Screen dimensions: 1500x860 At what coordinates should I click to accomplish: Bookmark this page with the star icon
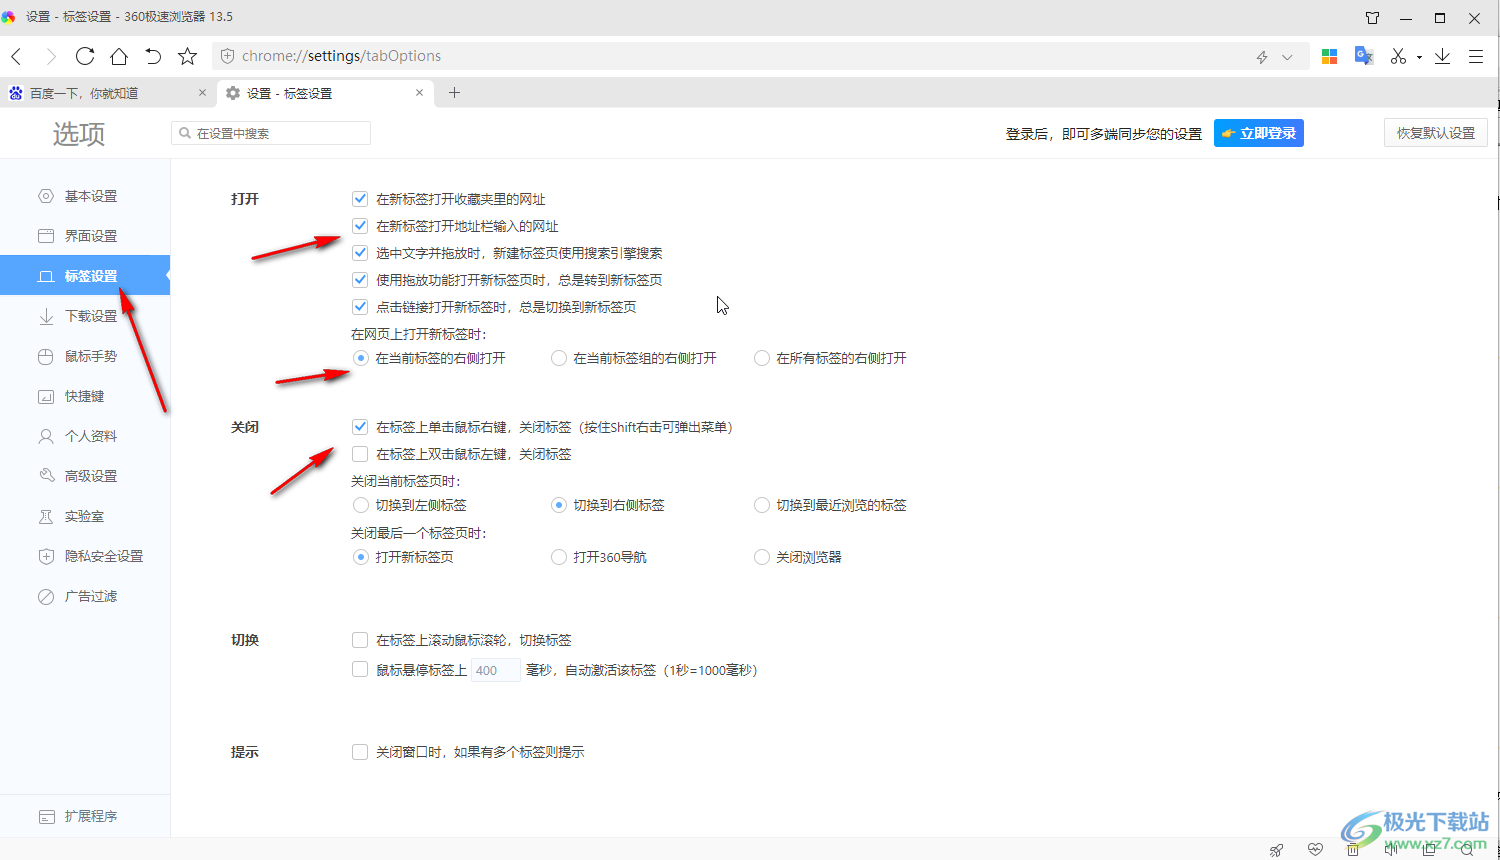(187, 56)
